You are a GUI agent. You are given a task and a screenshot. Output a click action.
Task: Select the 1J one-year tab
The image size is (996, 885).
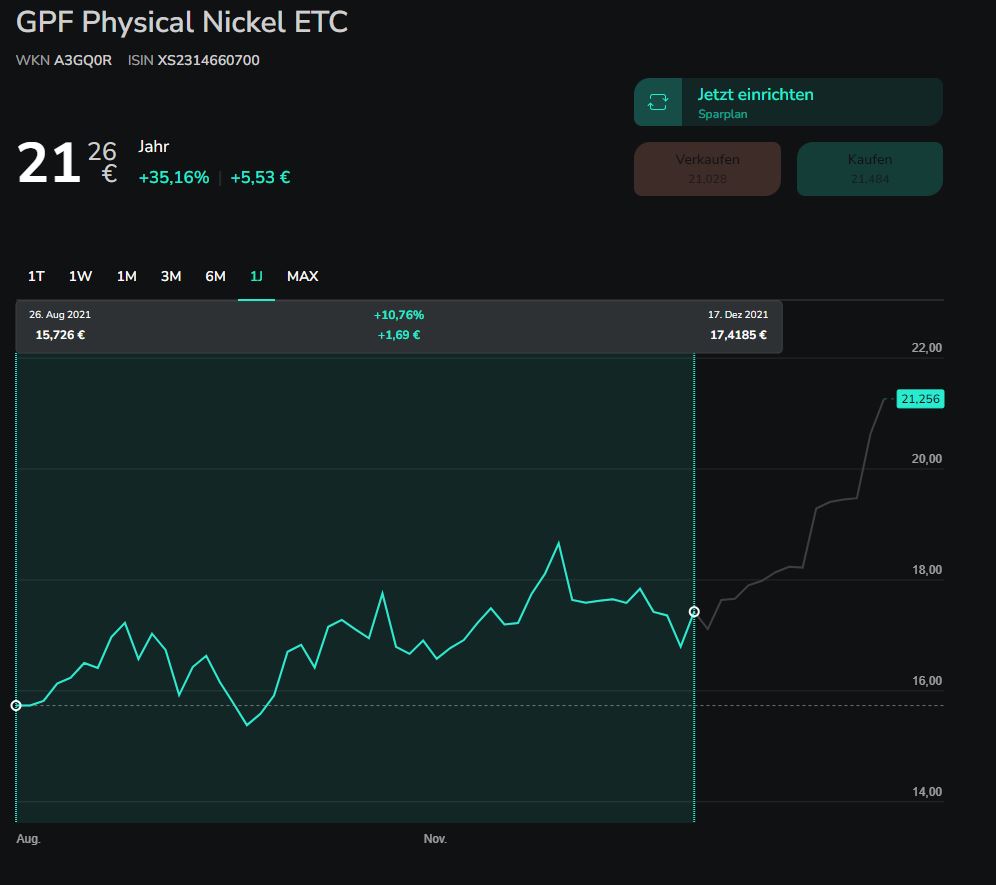tap(256, 276)
